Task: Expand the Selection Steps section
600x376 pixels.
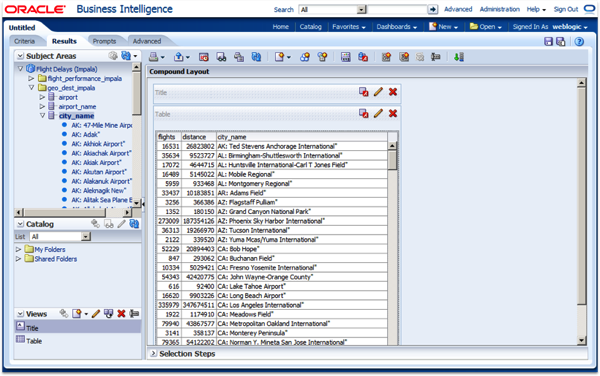Action: point(153,353)
